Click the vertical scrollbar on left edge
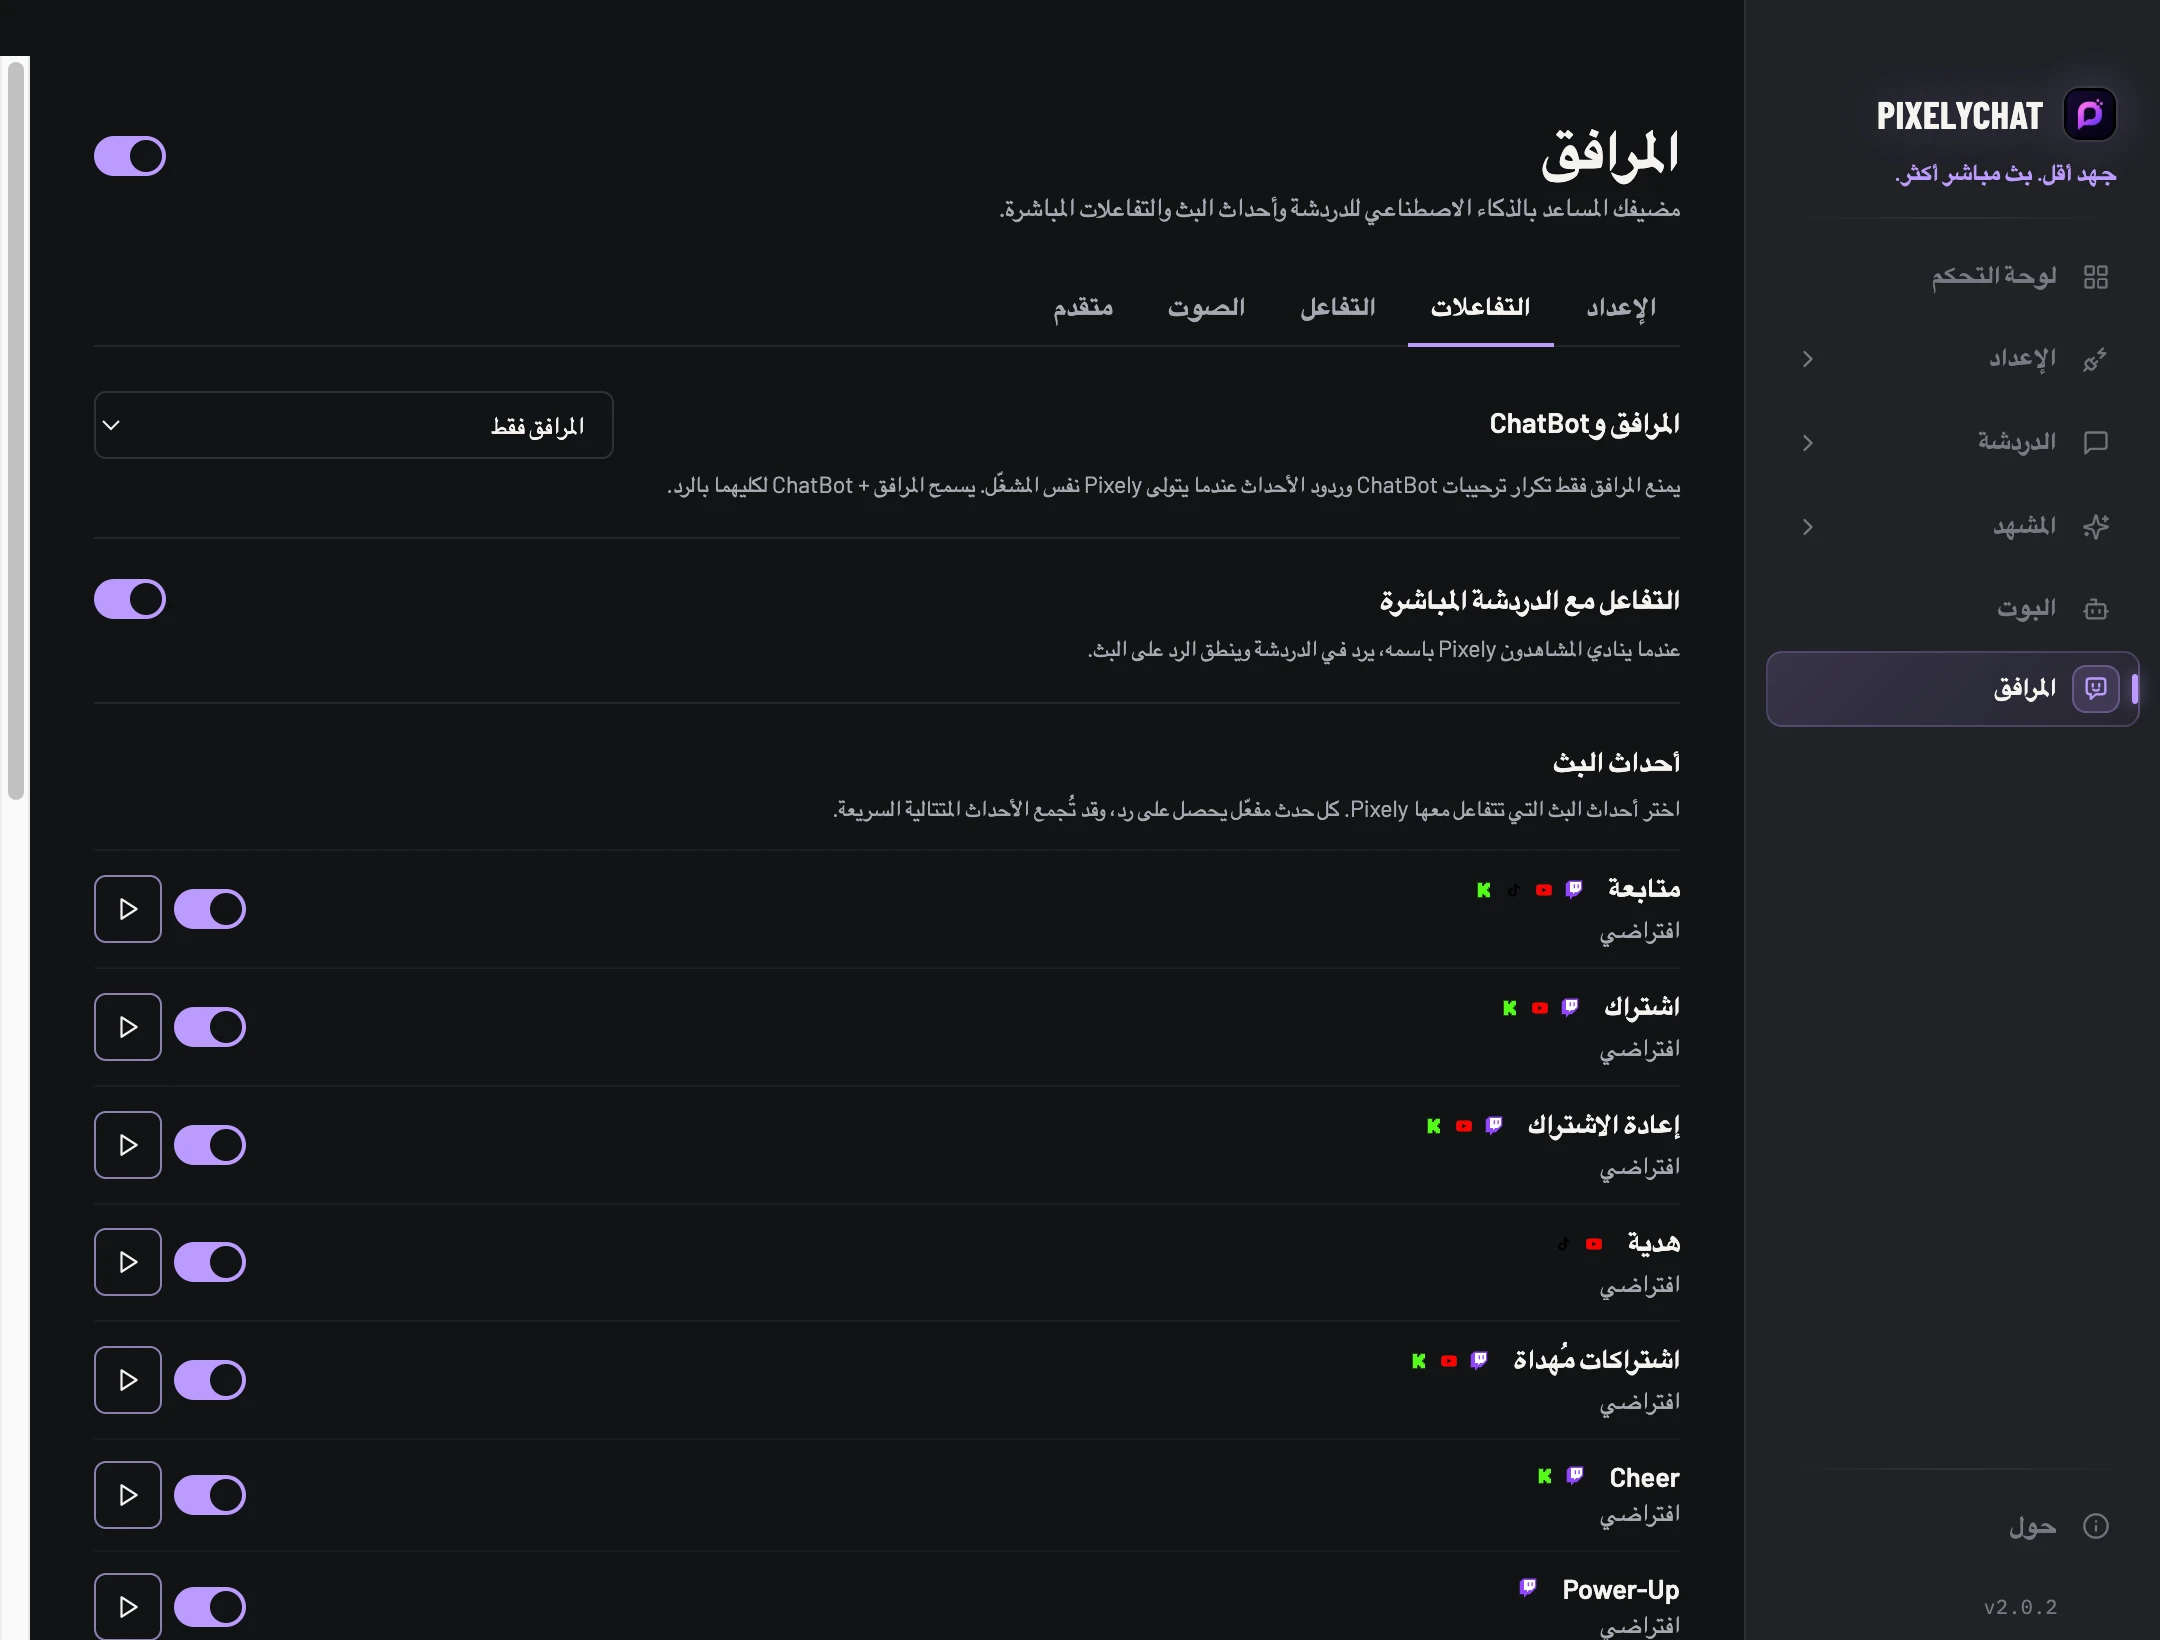This screenshot has height=1640, width=2160. coord(15,430)
